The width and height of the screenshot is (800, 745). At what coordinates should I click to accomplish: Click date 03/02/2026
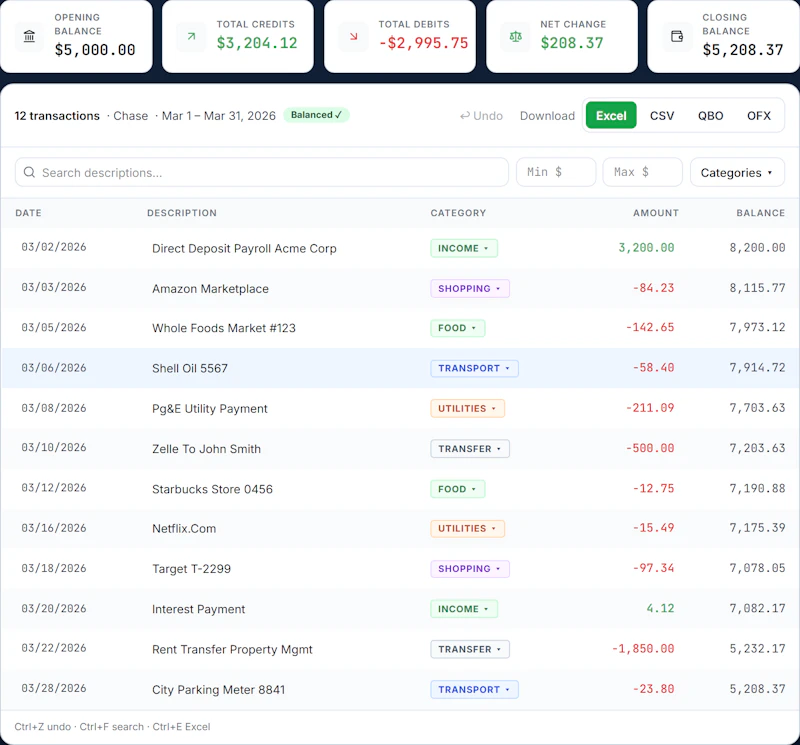pos(54,247)
